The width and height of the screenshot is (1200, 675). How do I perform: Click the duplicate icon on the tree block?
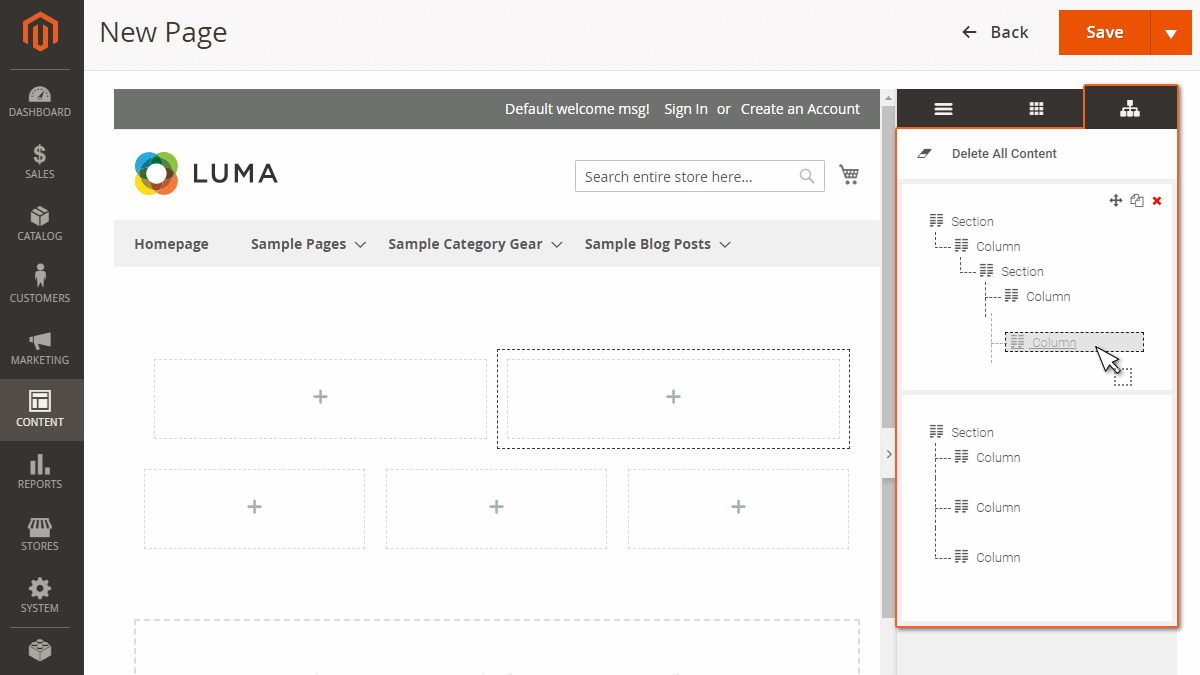pos(1137,201)
